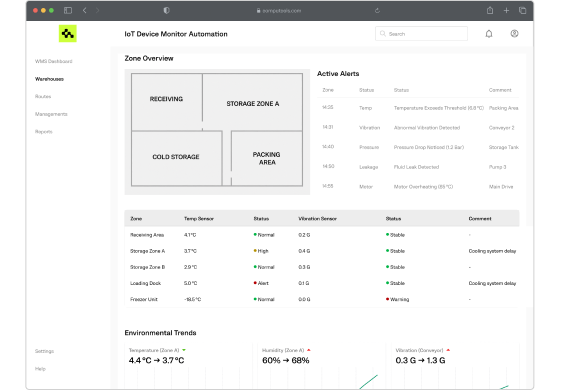
Task: Show the tab overview icon
Action: coord(522,10)
